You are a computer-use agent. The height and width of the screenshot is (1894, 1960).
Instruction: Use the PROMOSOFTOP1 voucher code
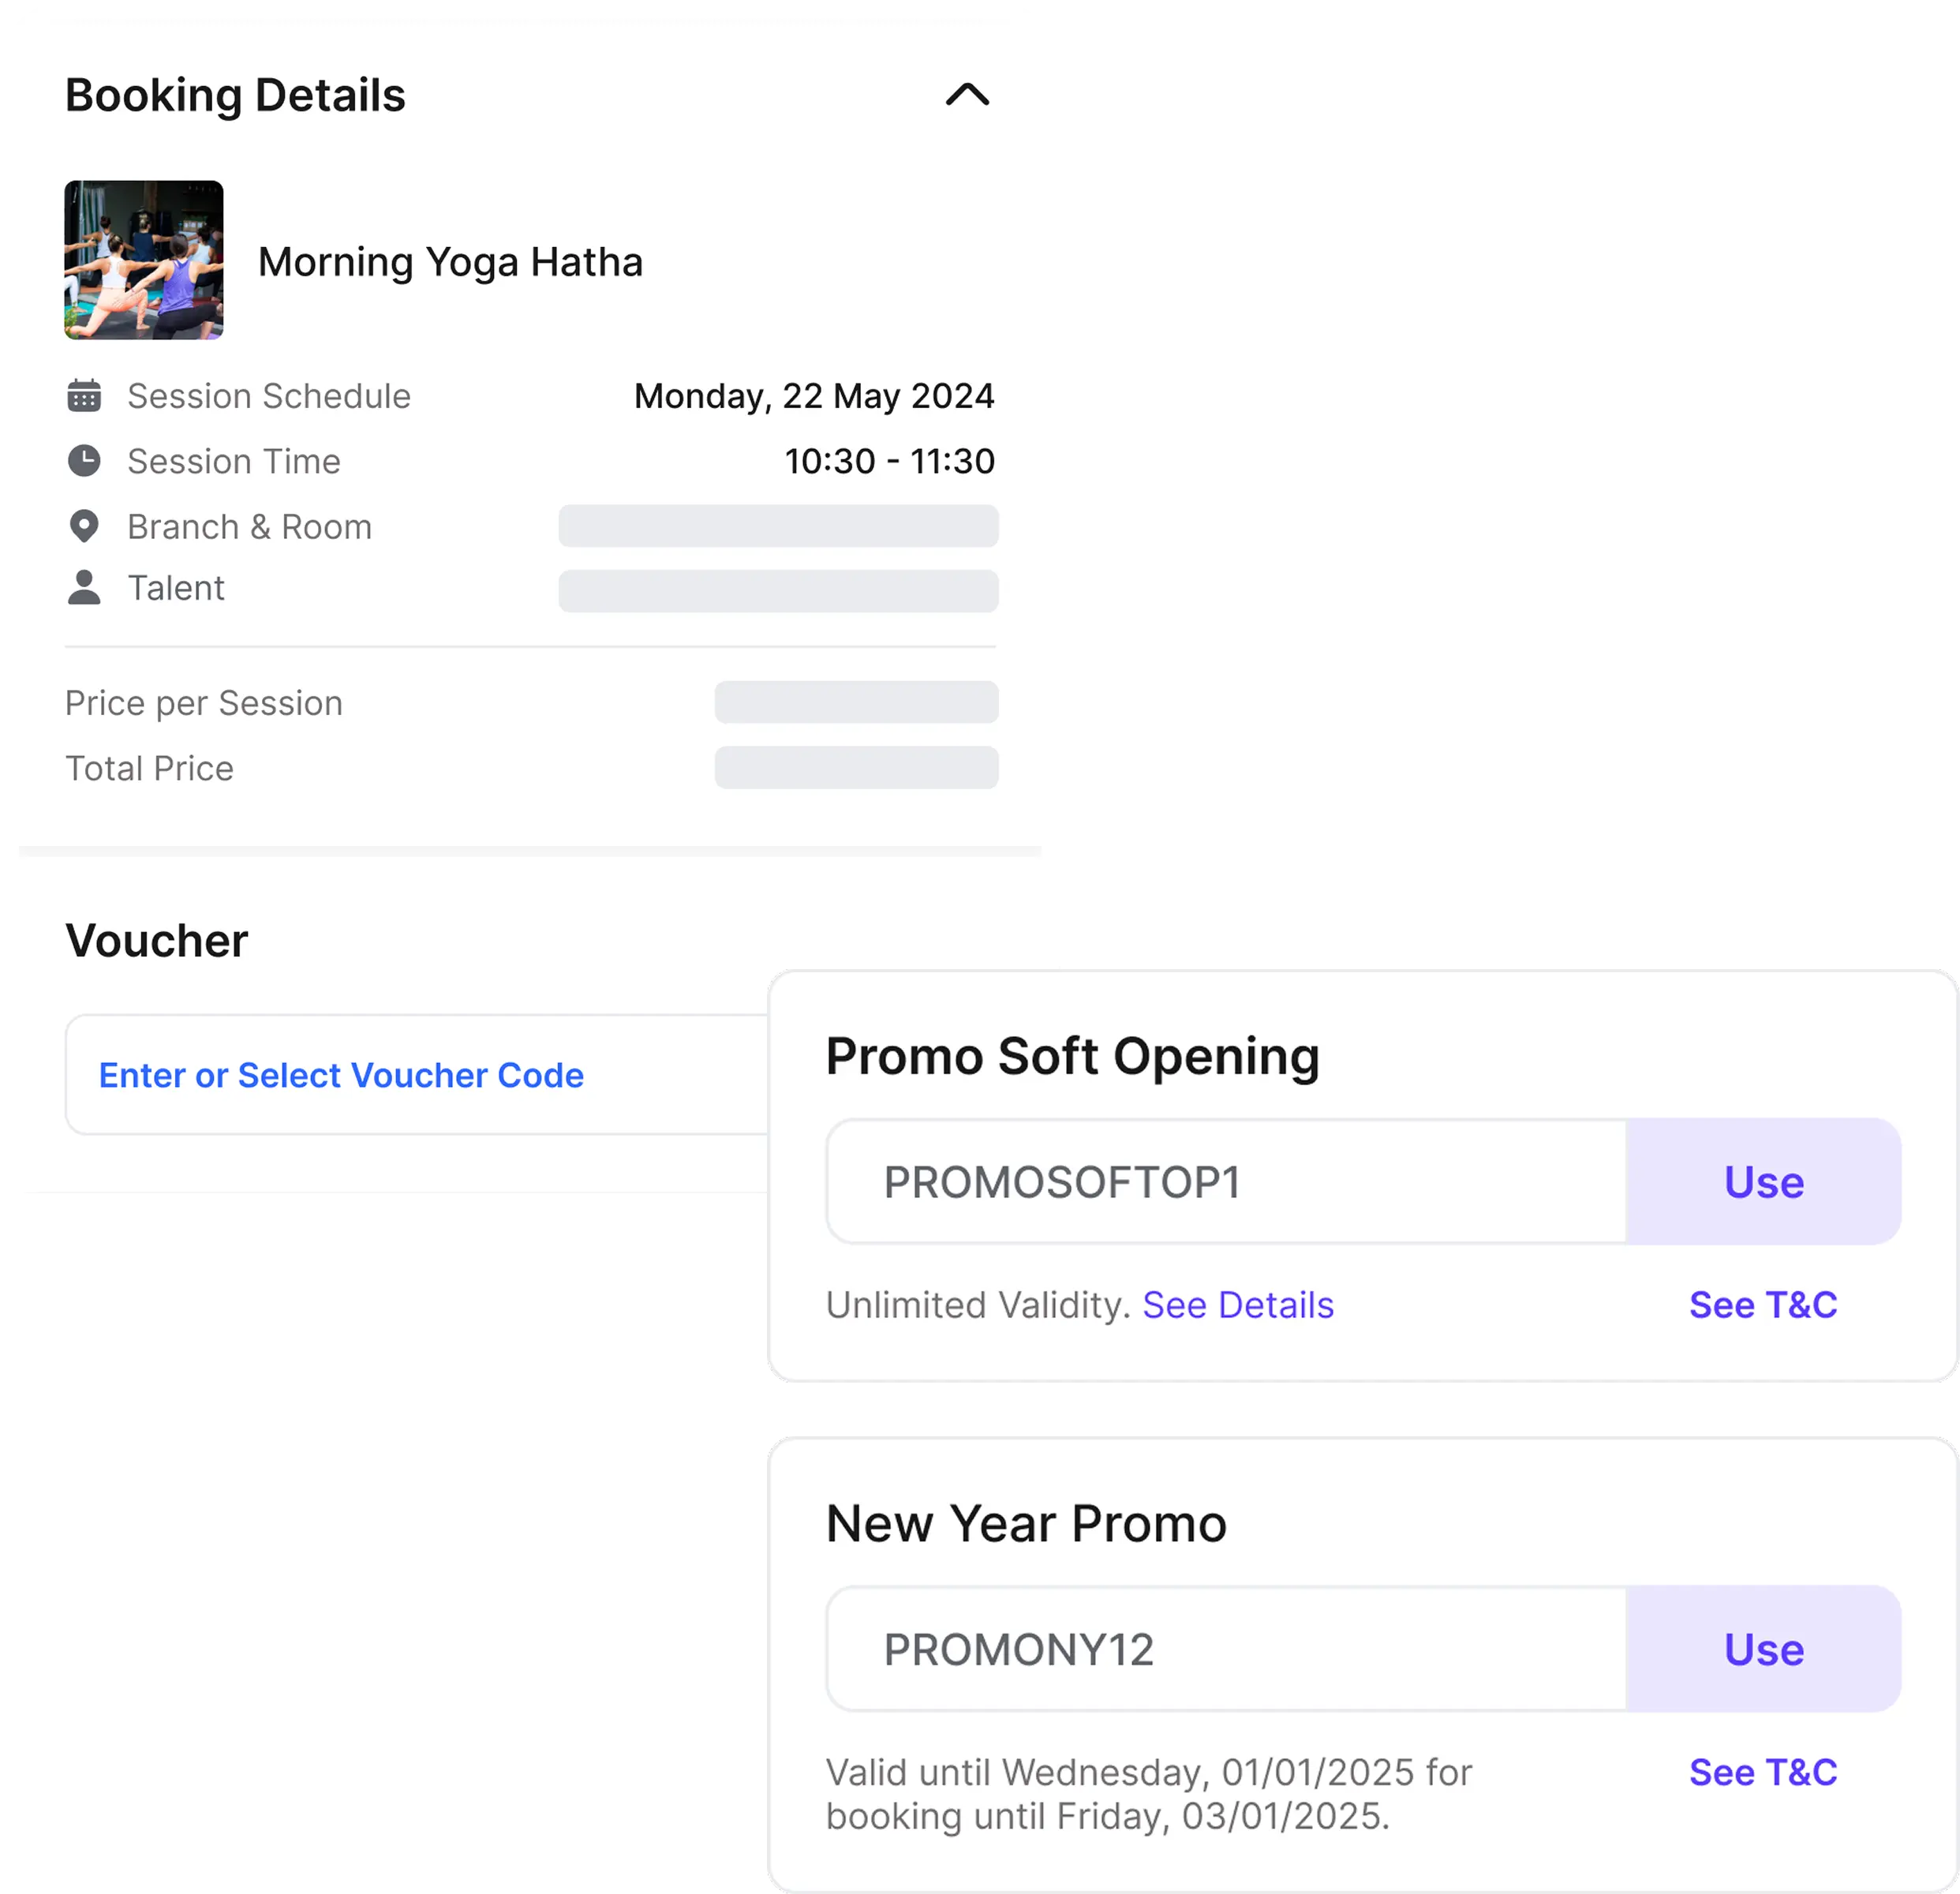tap(1763, 1182)
